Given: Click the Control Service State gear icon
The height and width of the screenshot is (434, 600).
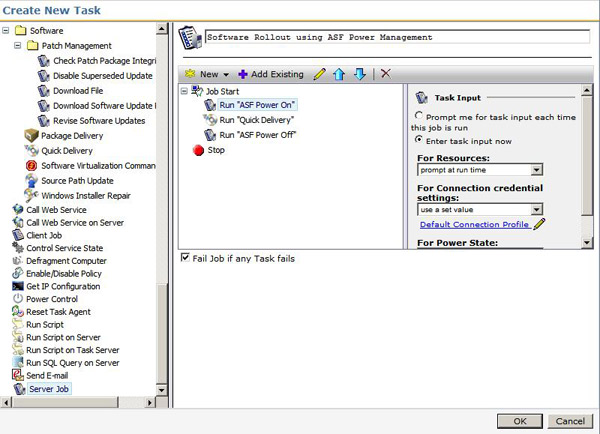Looking at the screenshot, I should pyautogui.click(x=18, y=248).
